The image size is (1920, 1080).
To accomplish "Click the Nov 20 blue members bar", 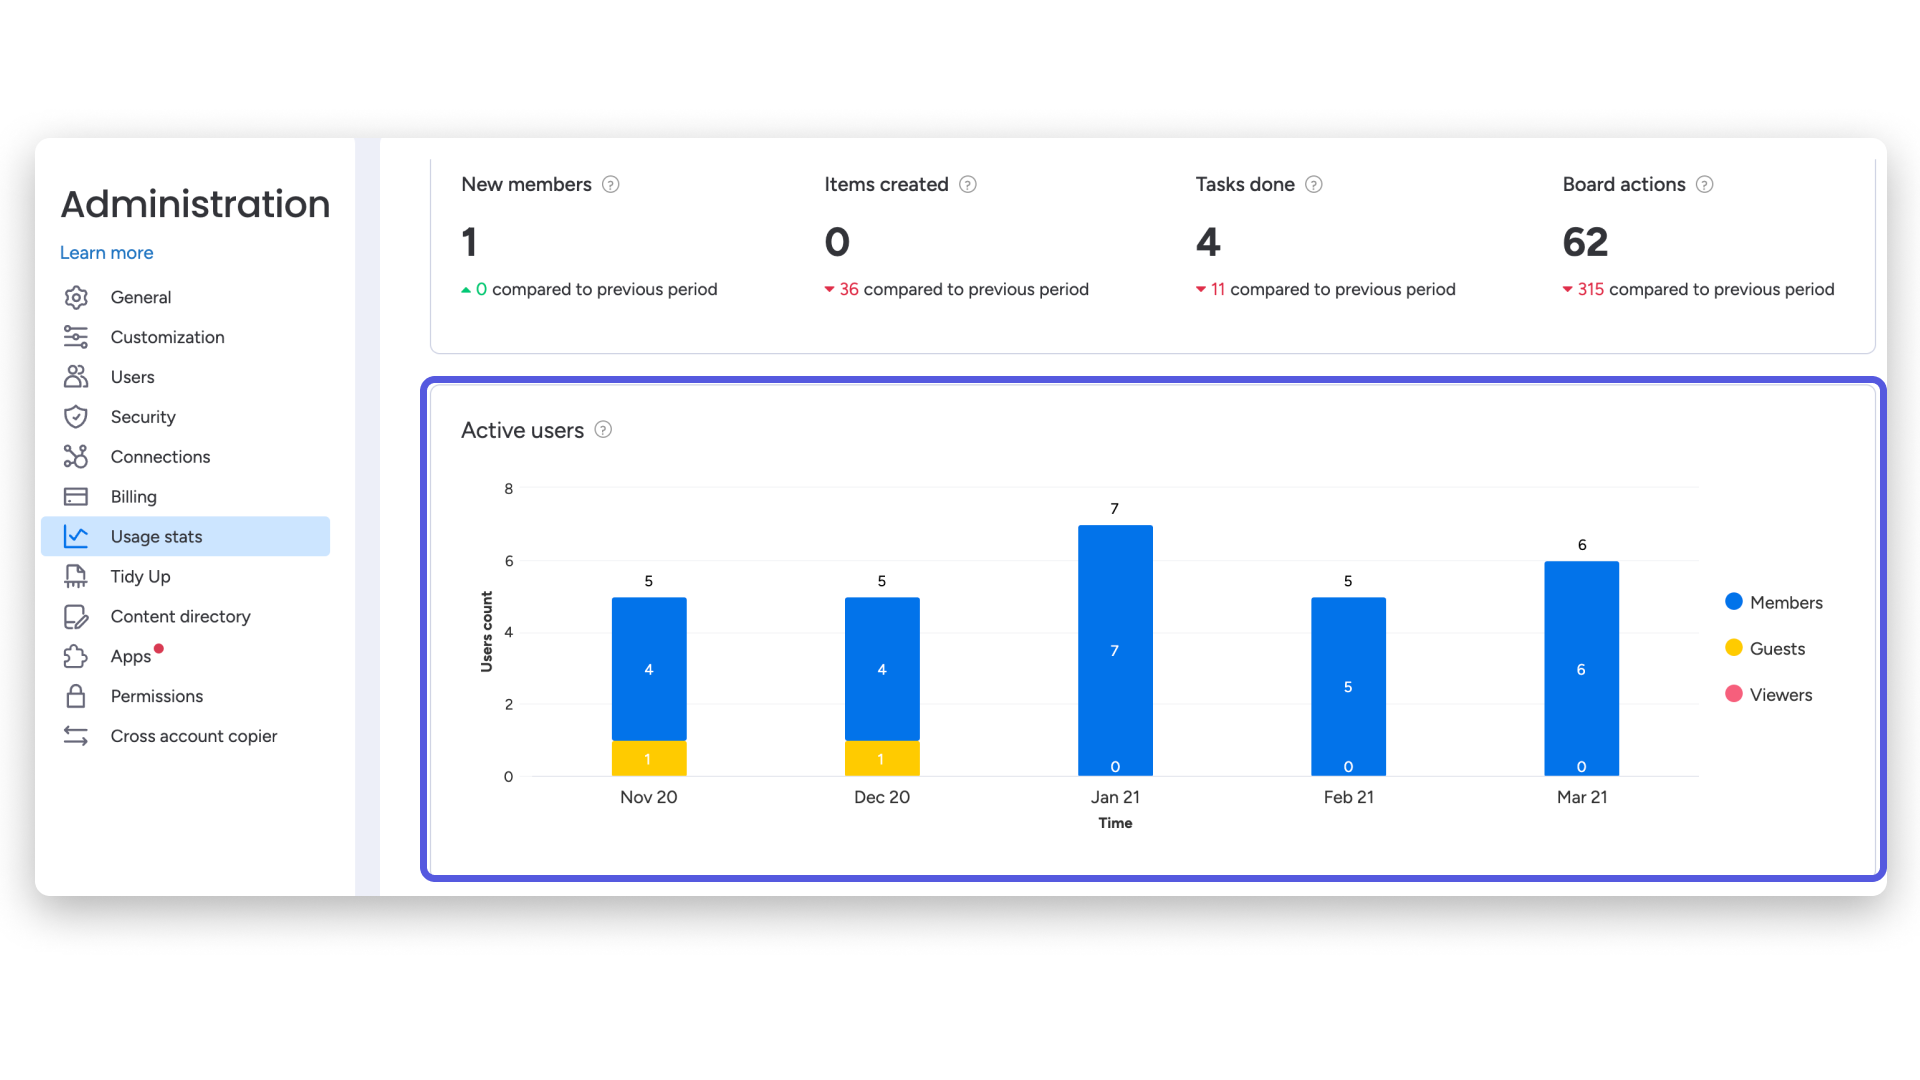I will 649,669.
